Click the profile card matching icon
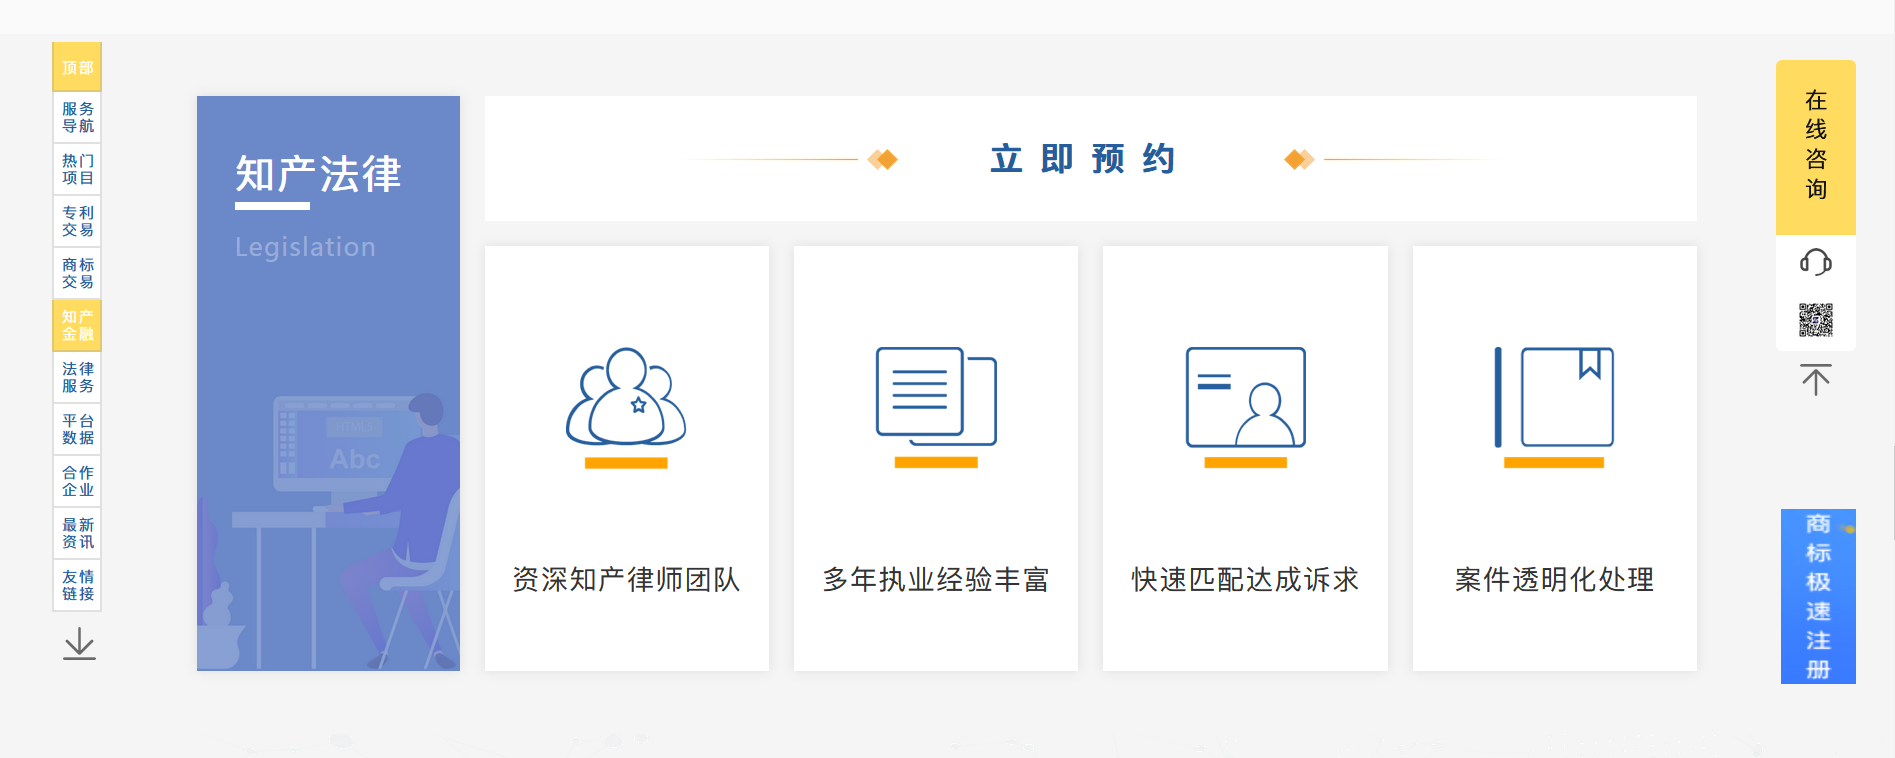 click(x=1245, y=398)
